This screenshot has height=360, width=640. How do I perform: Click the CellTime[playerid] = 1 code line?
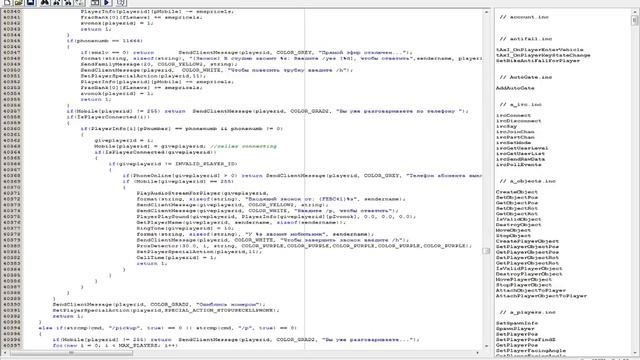[176, 258]
